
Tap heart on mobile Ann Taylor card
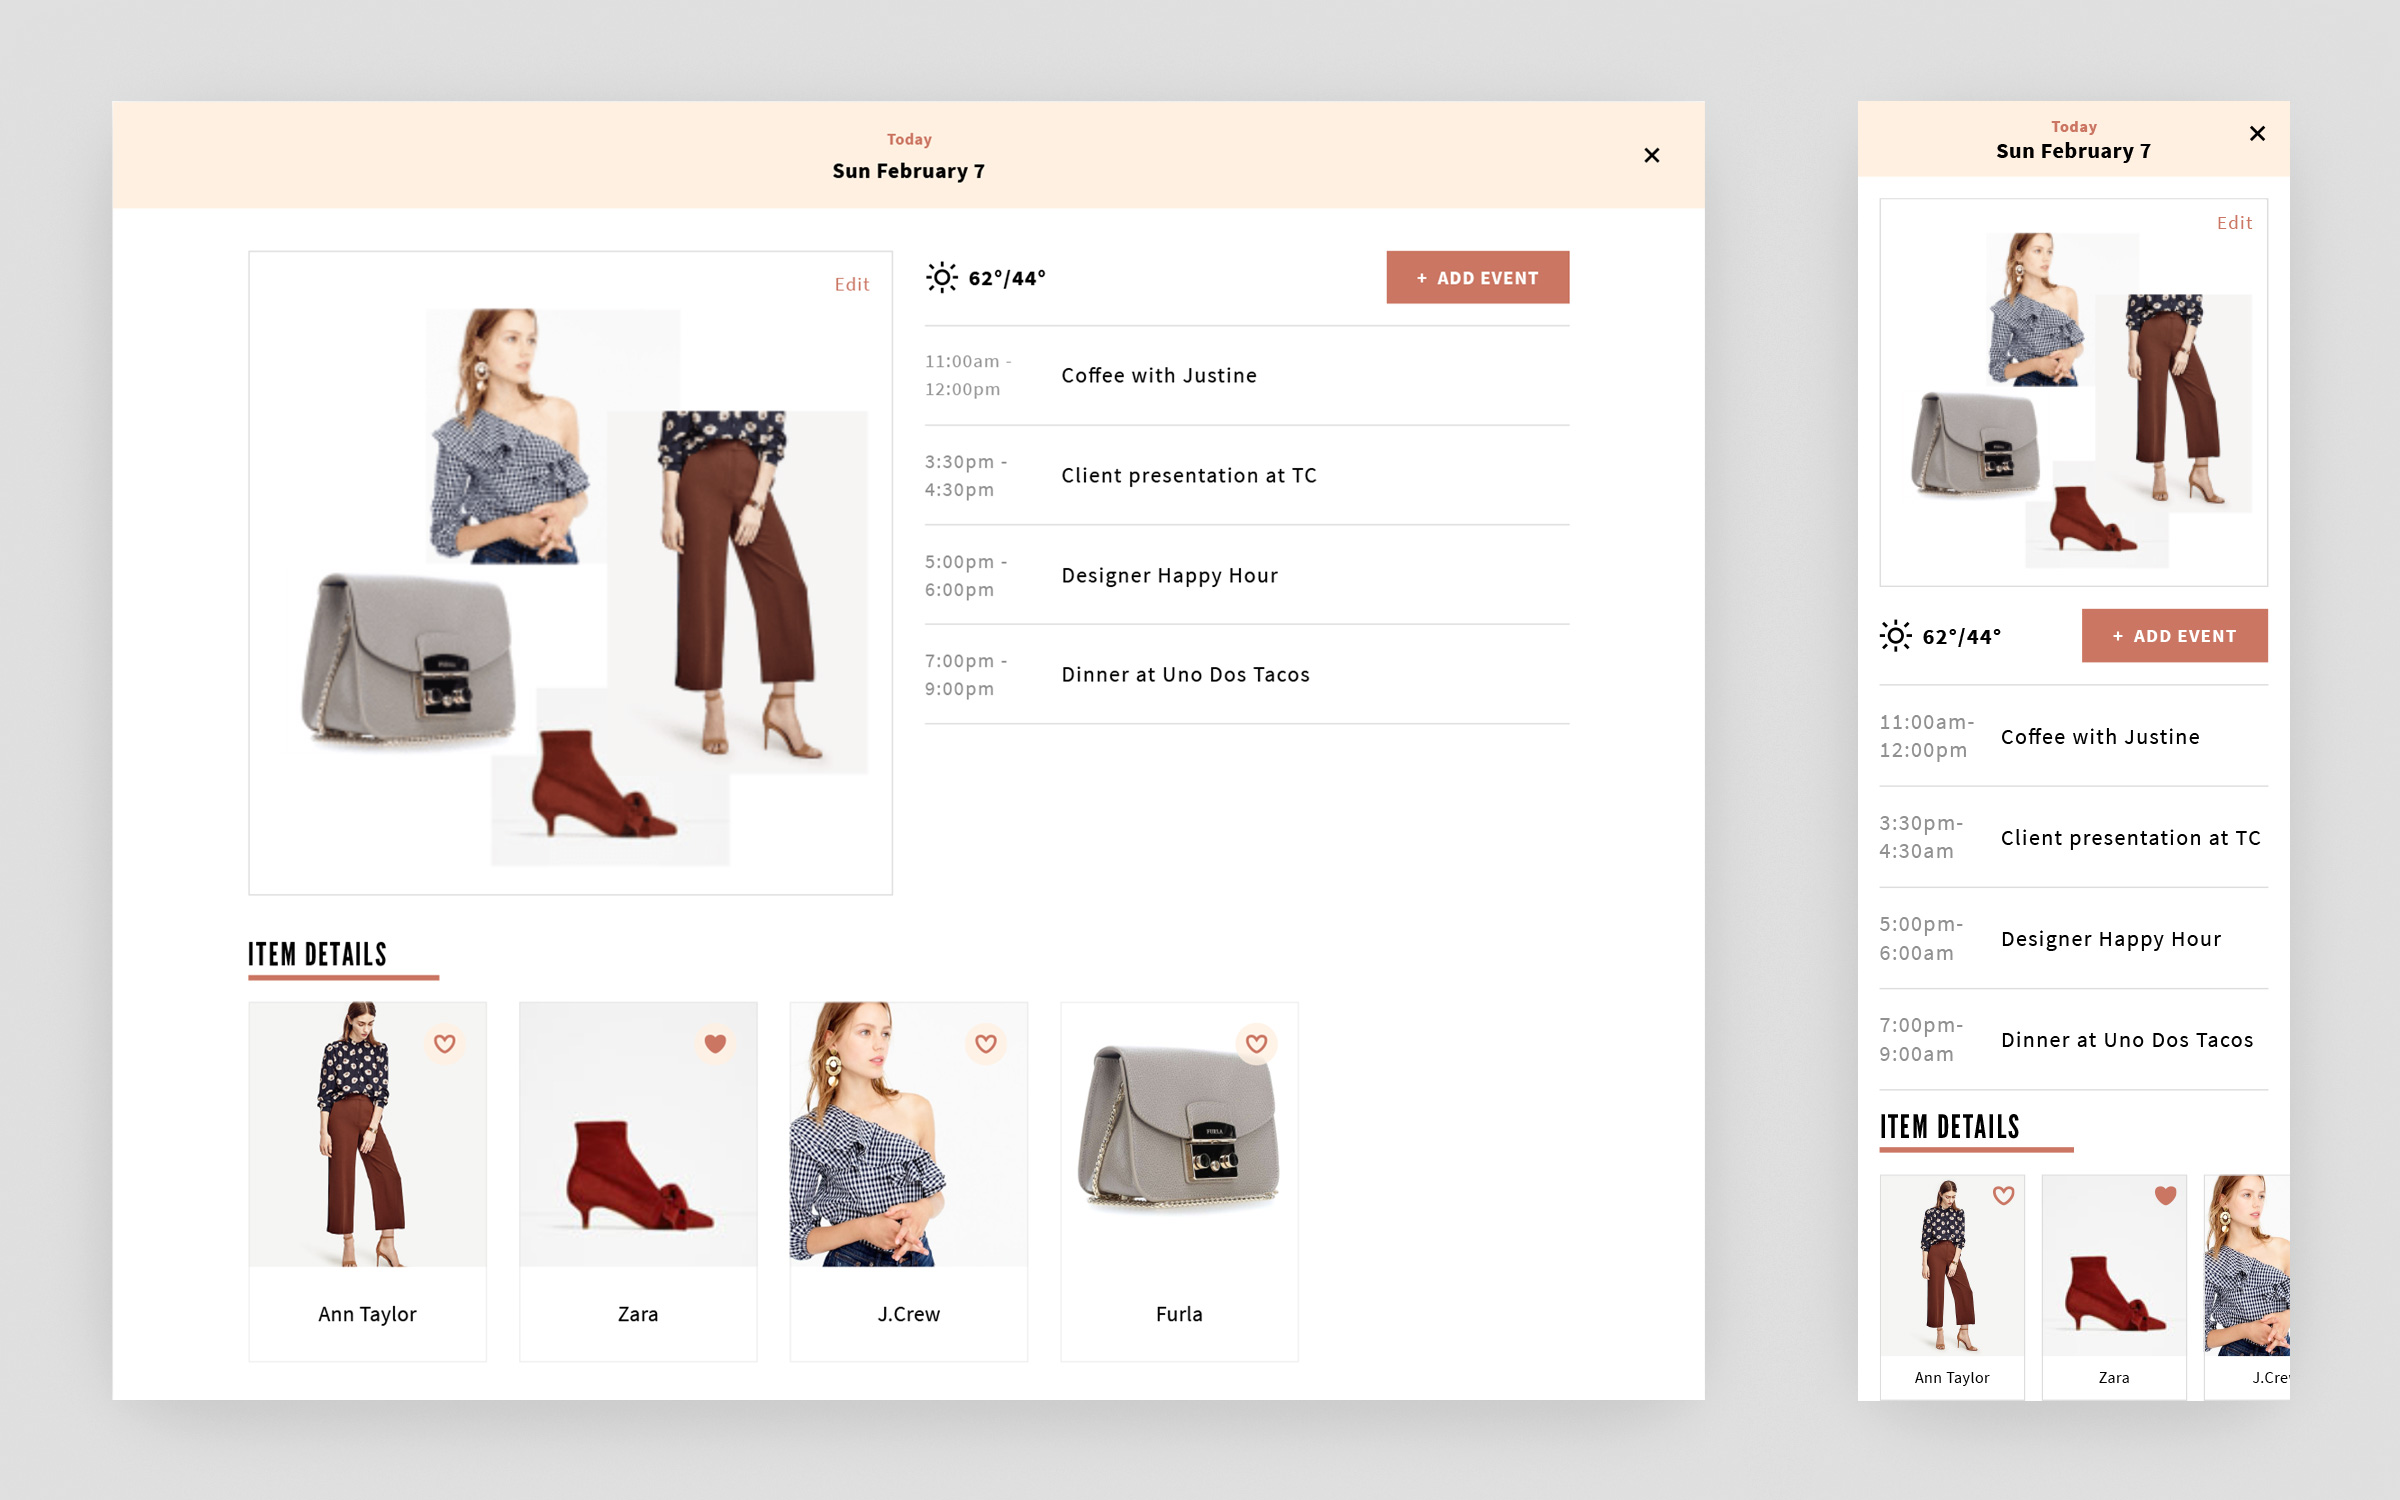pos(2004,1196)
